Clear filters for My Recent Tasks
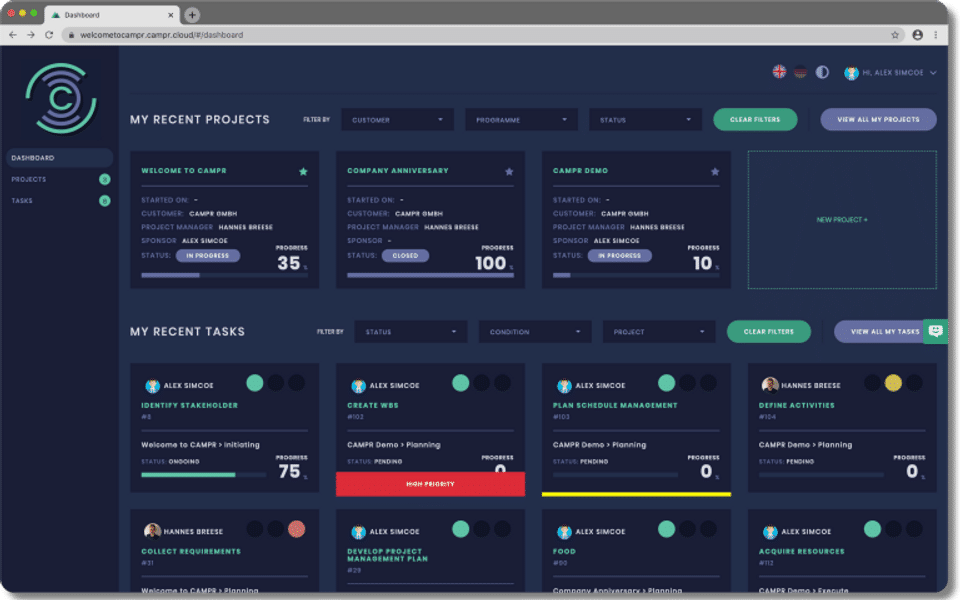Viewport: 960px width, 600px height. (768, 331)
